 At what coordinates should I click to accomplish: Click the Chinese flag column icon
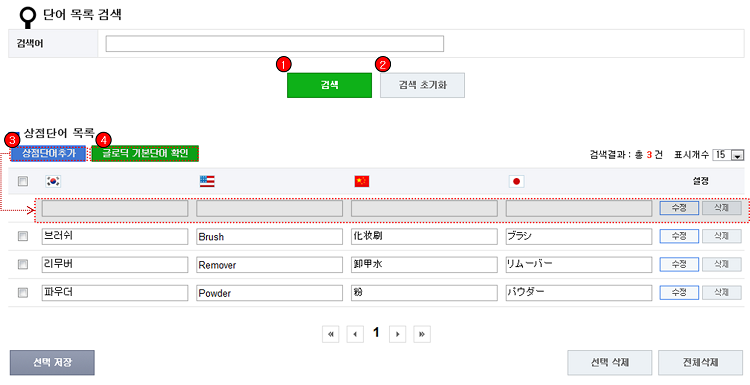(362, 181)
